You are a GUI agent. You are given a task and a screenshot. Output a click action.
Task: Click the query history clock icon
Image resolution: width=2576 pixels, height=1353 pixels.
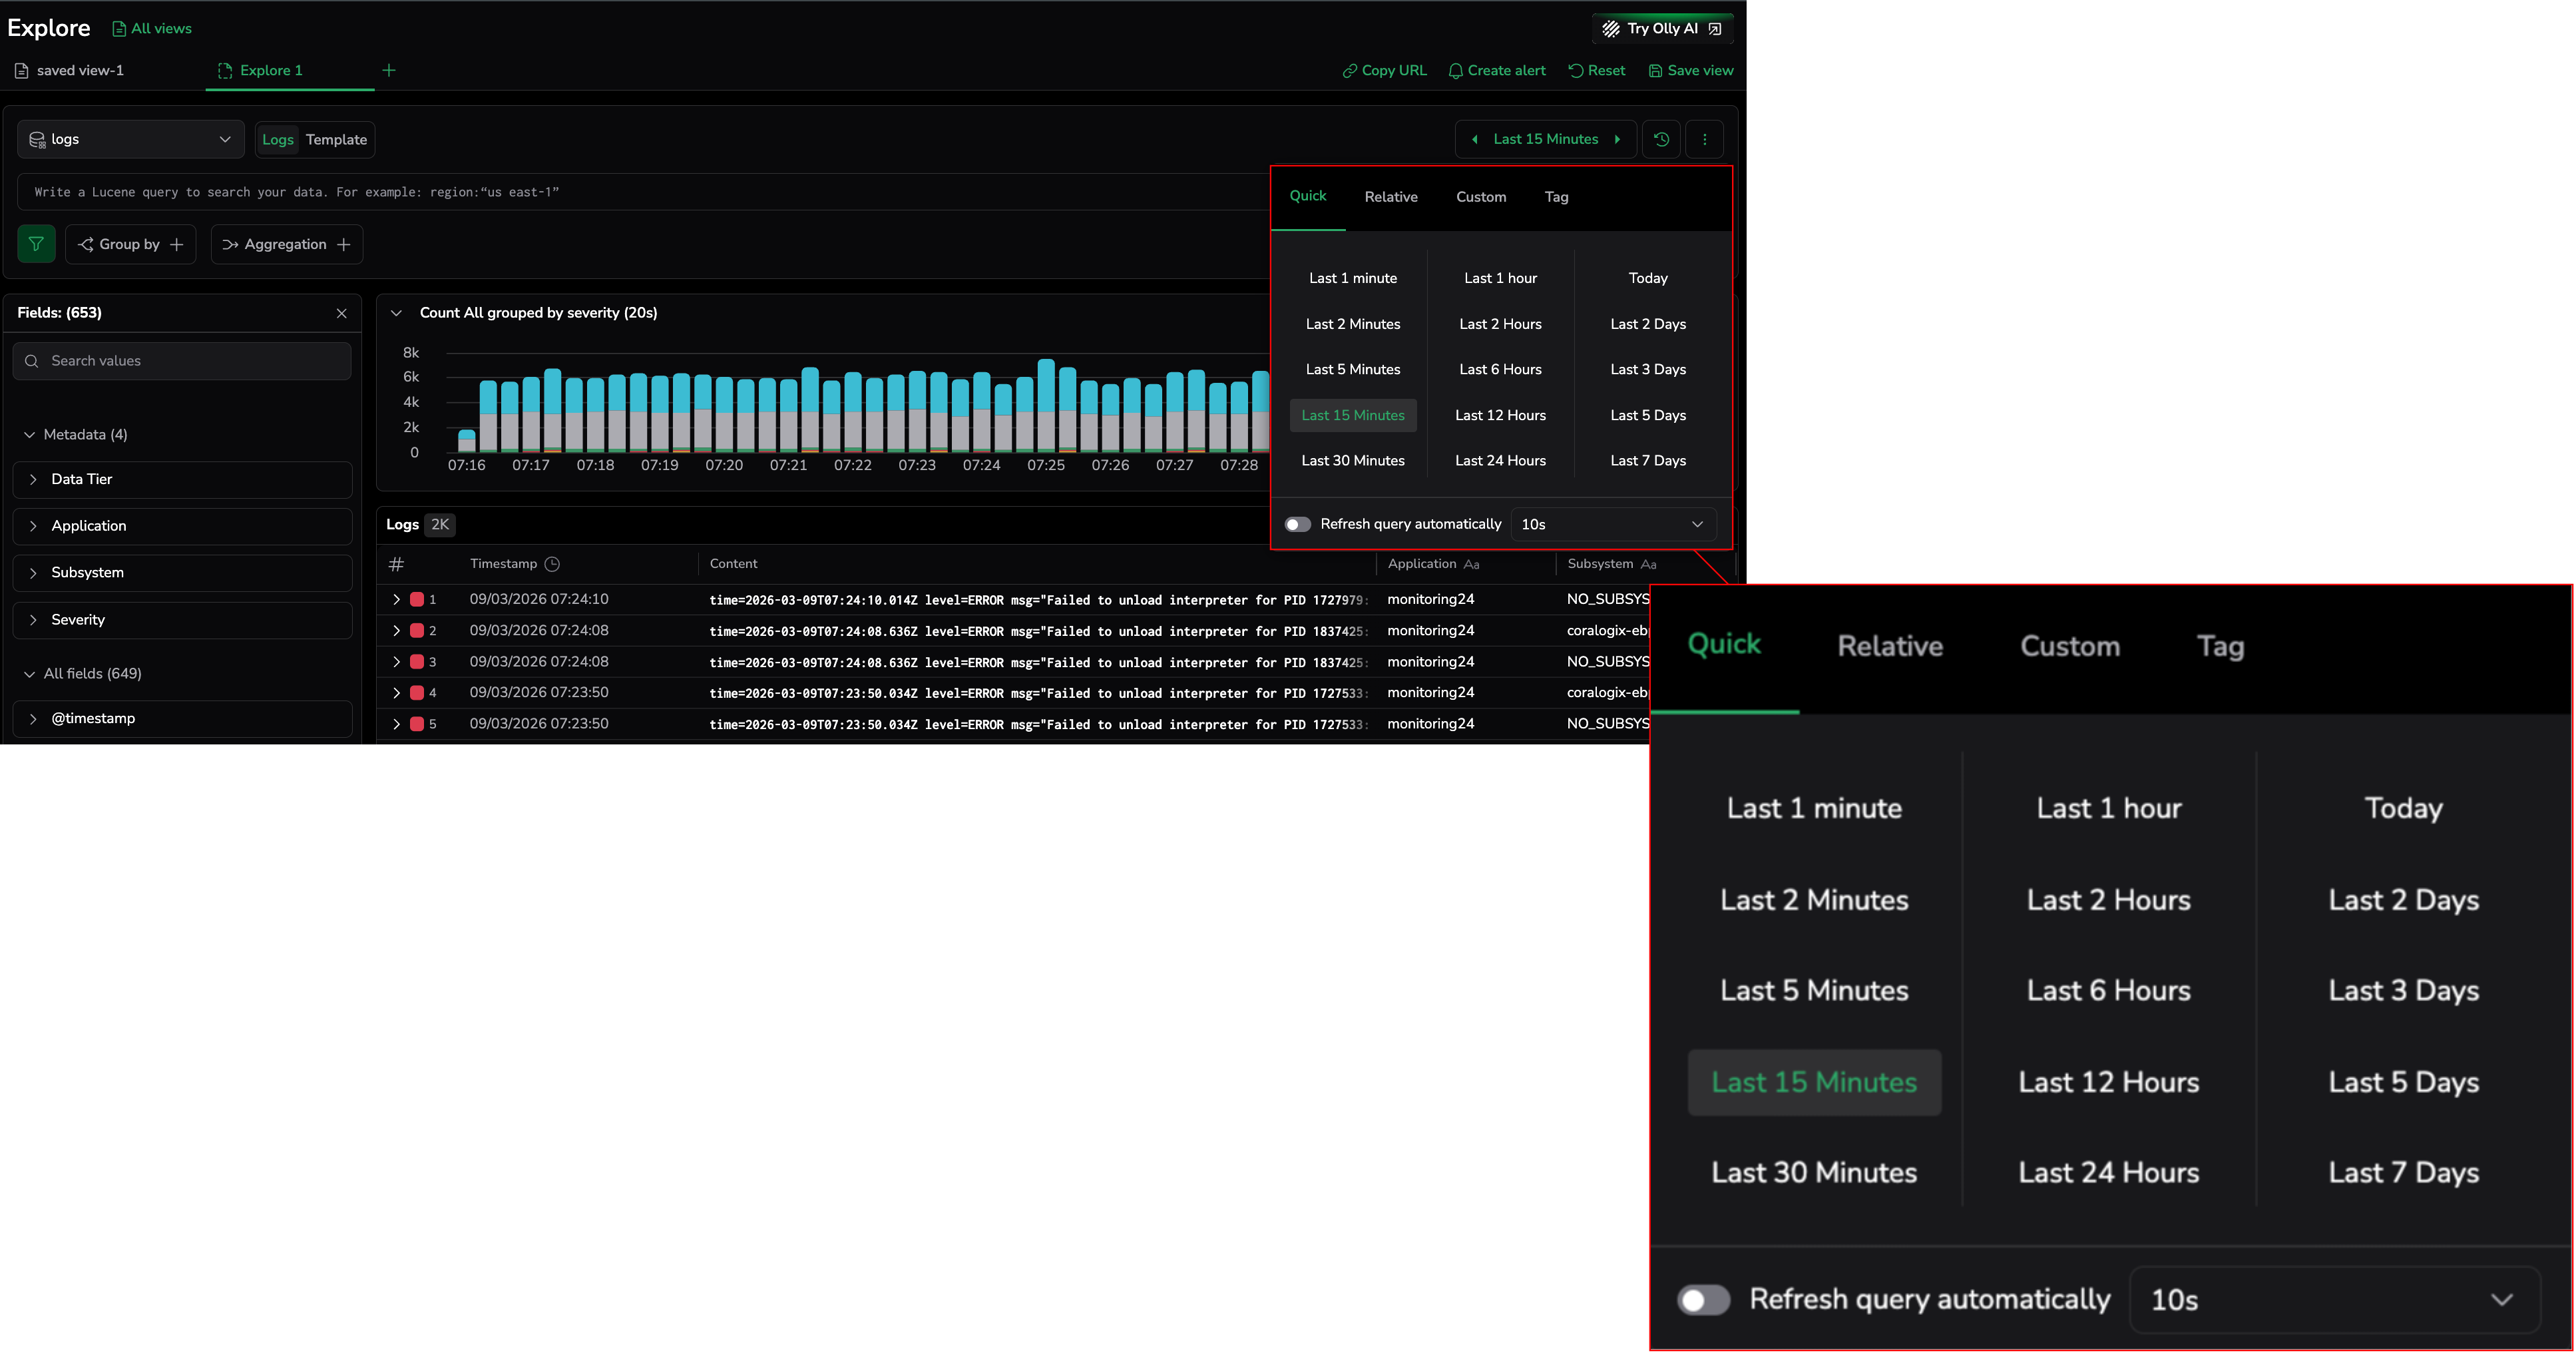pos(1661,139)
